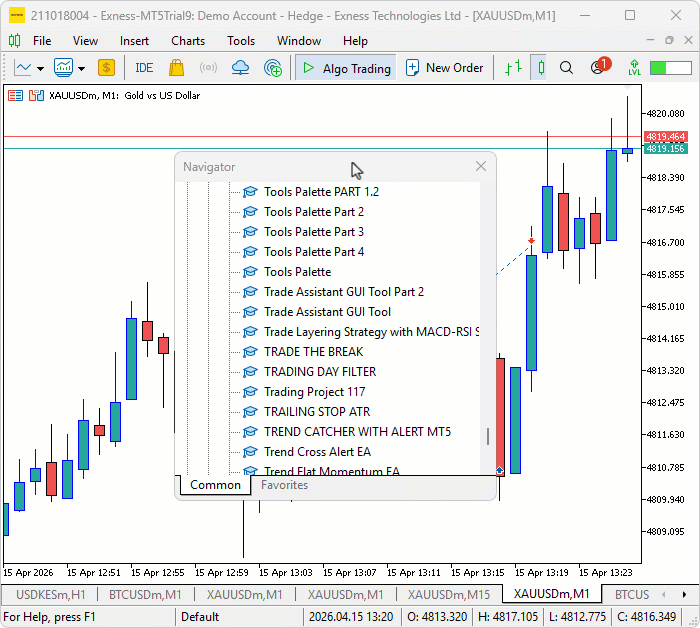Open the Charts menu
This screenshot has height=628, width=700.
(x=188, y=41)
